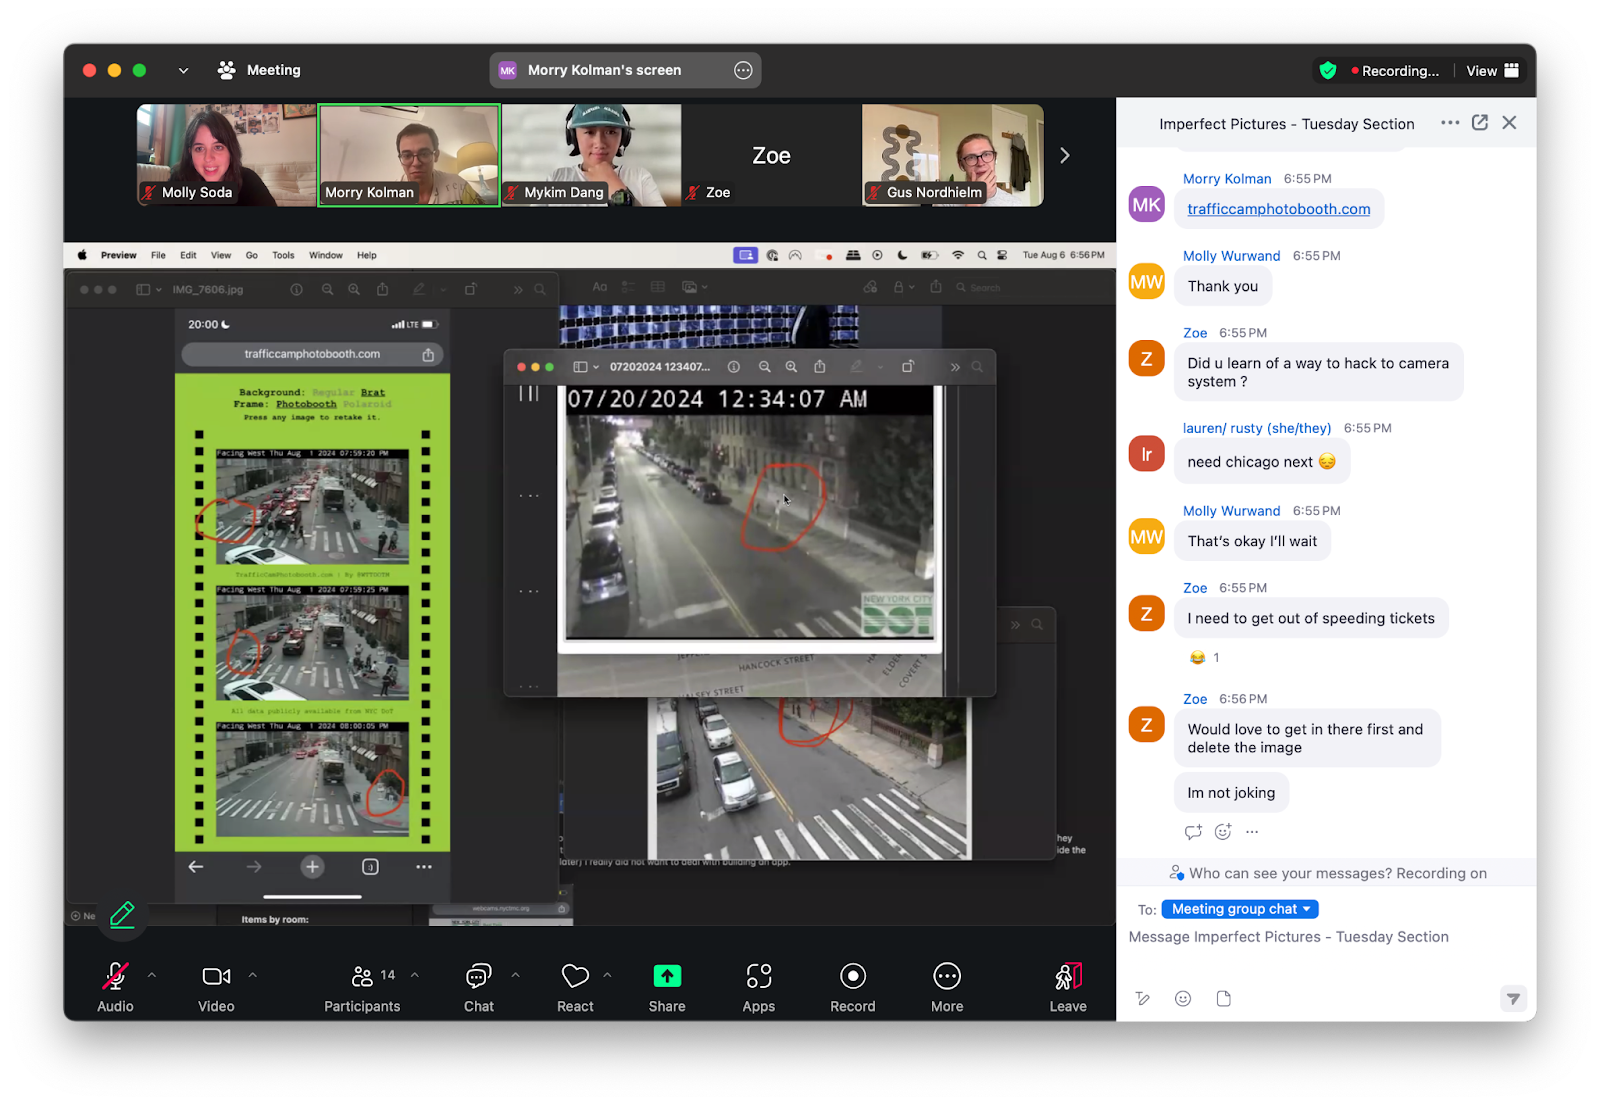Click the Meeting shield paw icon
The height and width of the screenshot is (1105, 1600).
tap(227, 70)
